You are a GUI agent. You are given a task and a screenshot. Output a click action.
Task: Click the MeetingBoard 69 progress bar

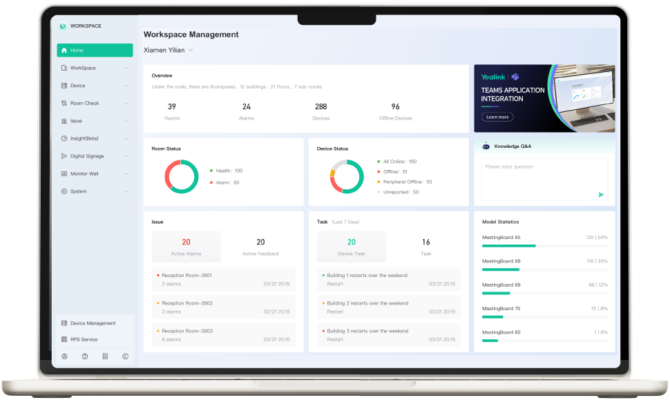[x=545, y=293]
